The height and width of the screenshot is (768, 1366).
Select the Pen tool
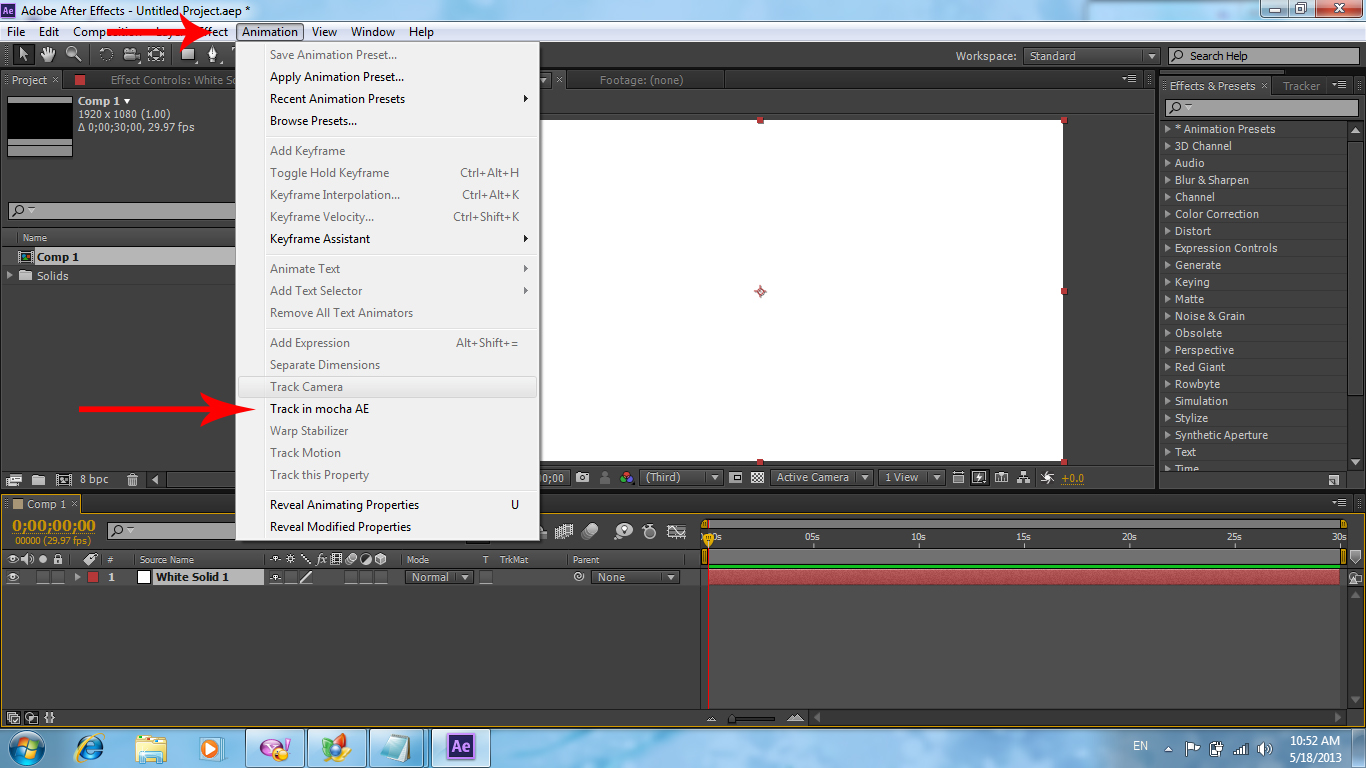213,54
